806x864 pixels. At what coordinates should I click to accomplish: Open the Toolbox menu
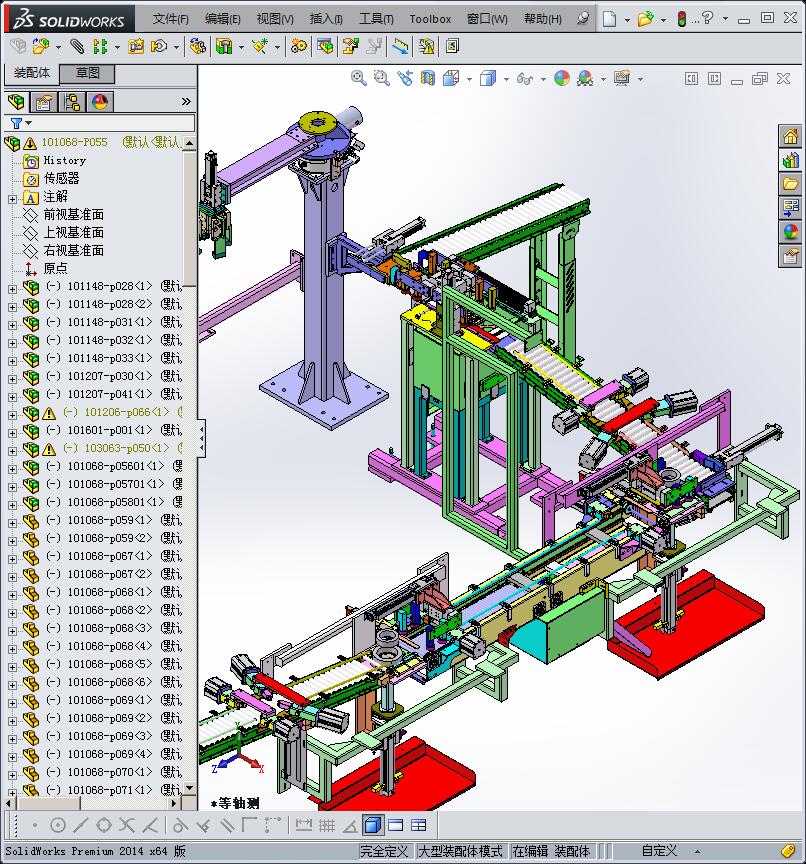tap(430, 19)
